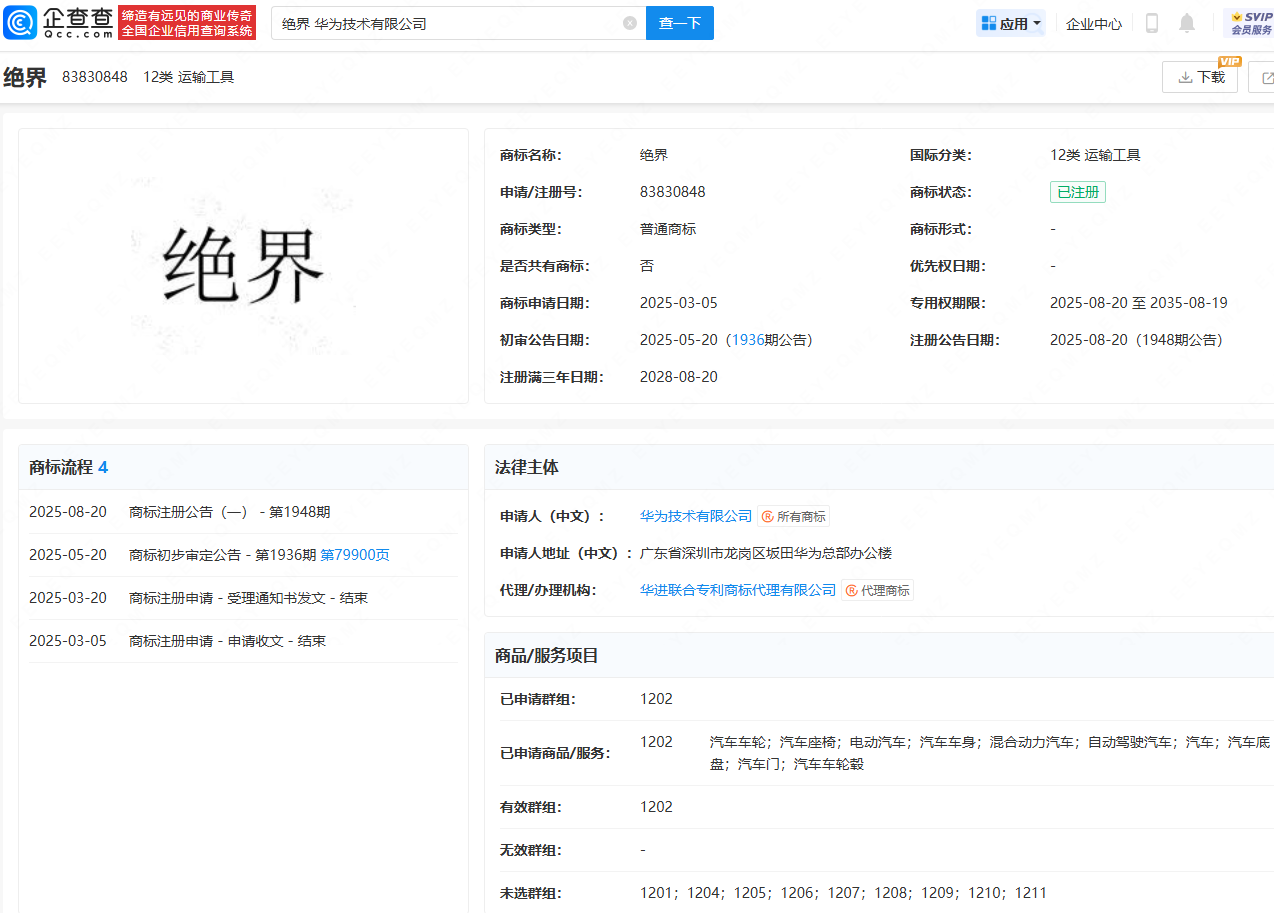This screenshot has height=913, width=1274.
Task: Expand the 应用 dropdown menu
Action: point(1010,22)
